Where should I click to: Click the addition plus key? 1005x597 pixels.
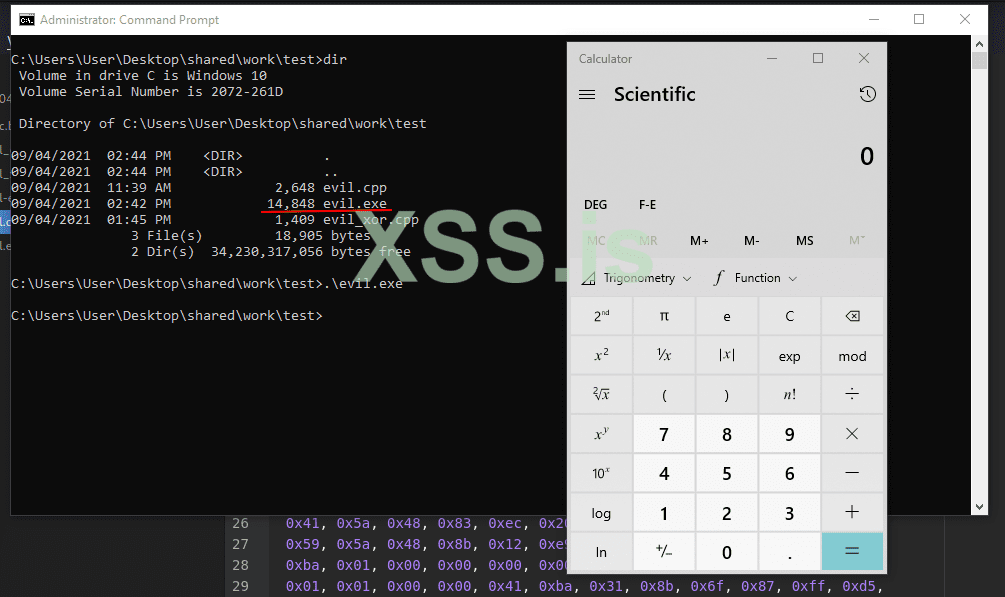pyautogui.click(x=852, y=512)
